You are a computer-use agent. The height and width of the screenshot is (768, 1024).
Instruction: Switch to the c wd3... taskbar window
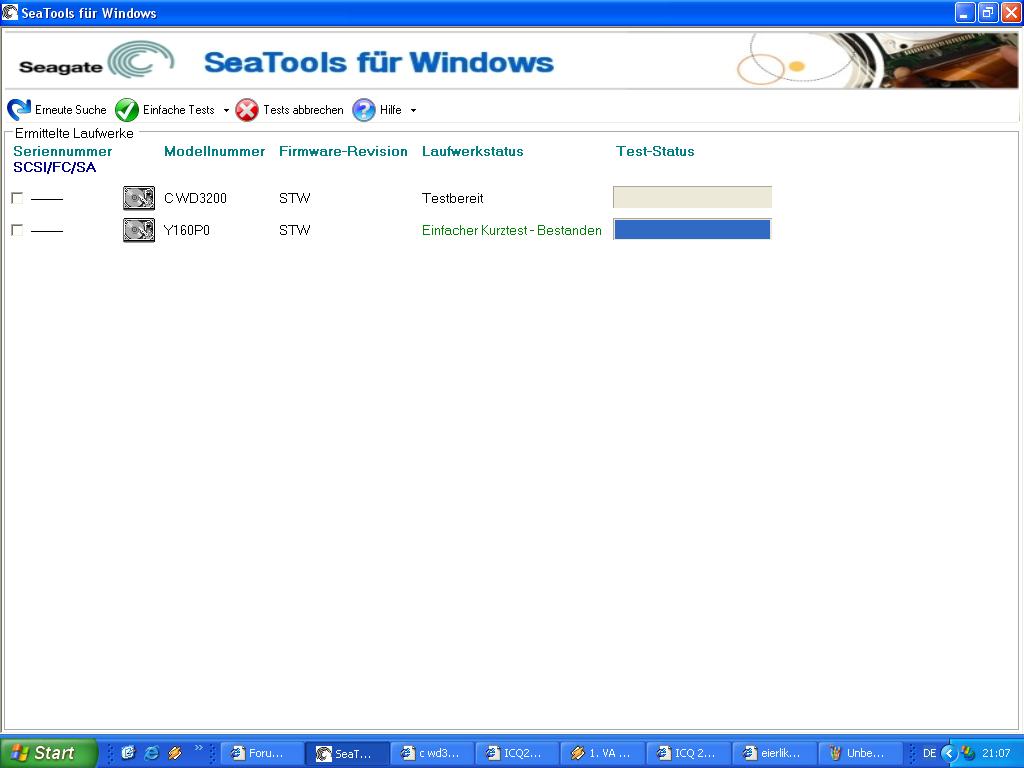[432, 753]
